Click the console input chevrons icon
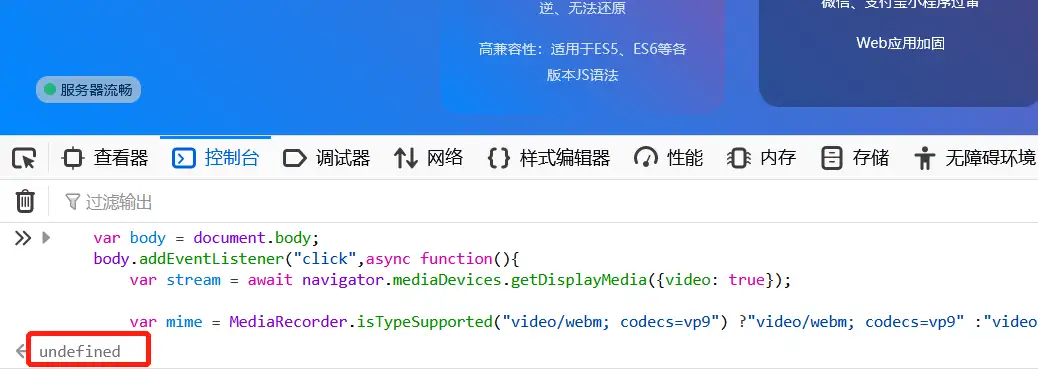Screen dimensions: 1038x375 (23, 238)
